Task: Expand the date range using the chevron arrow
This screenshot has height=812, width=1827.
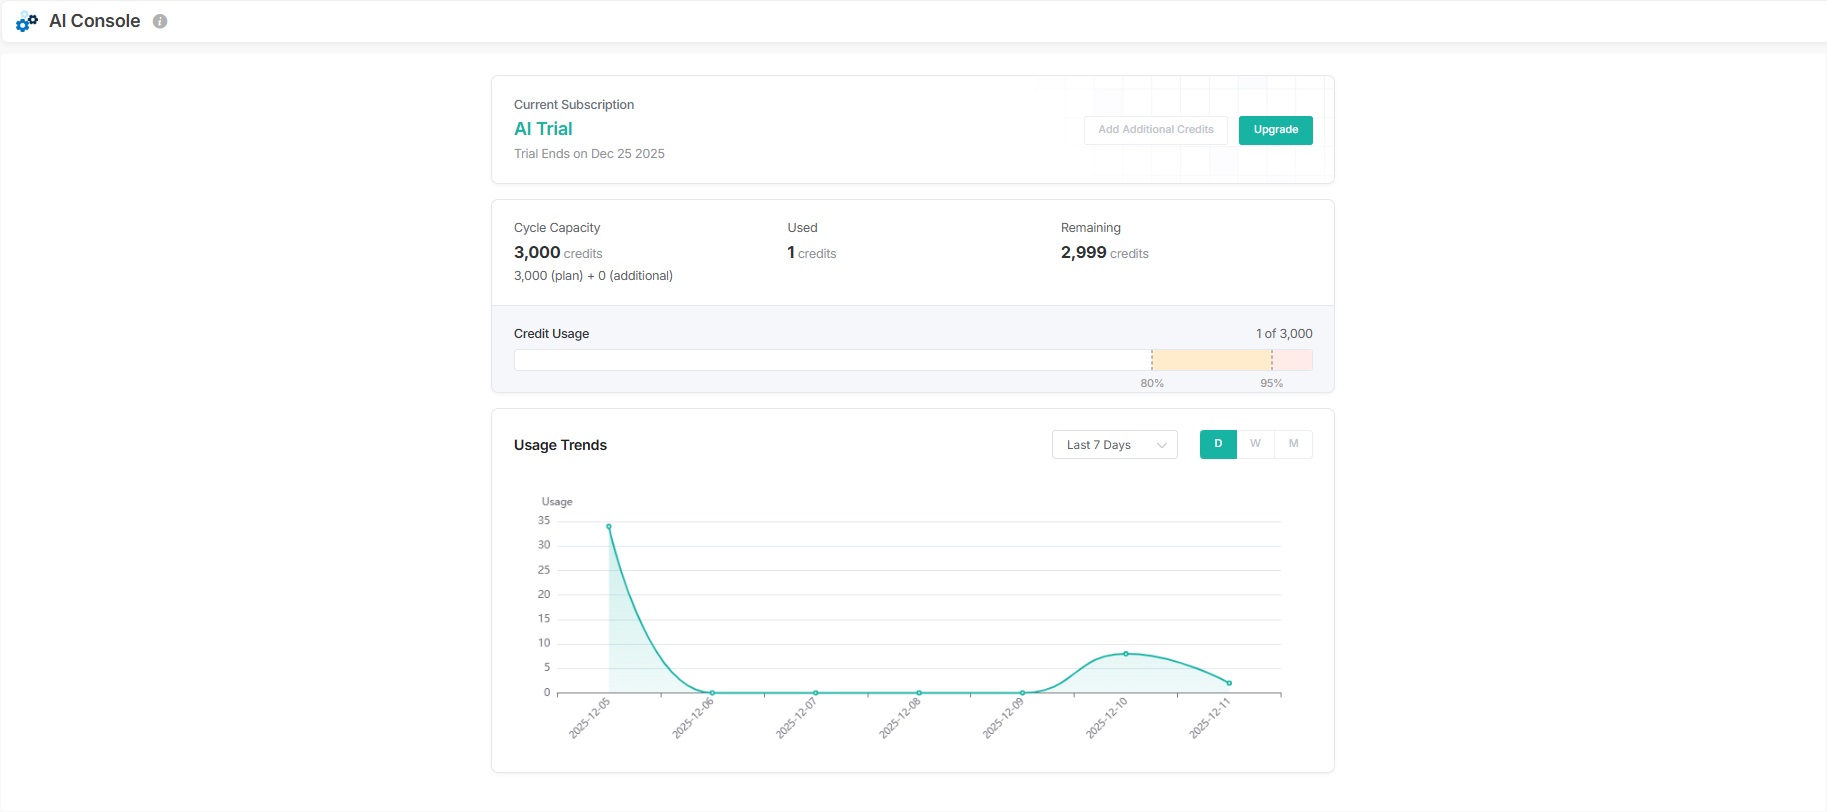Action: click(1161, 445)
